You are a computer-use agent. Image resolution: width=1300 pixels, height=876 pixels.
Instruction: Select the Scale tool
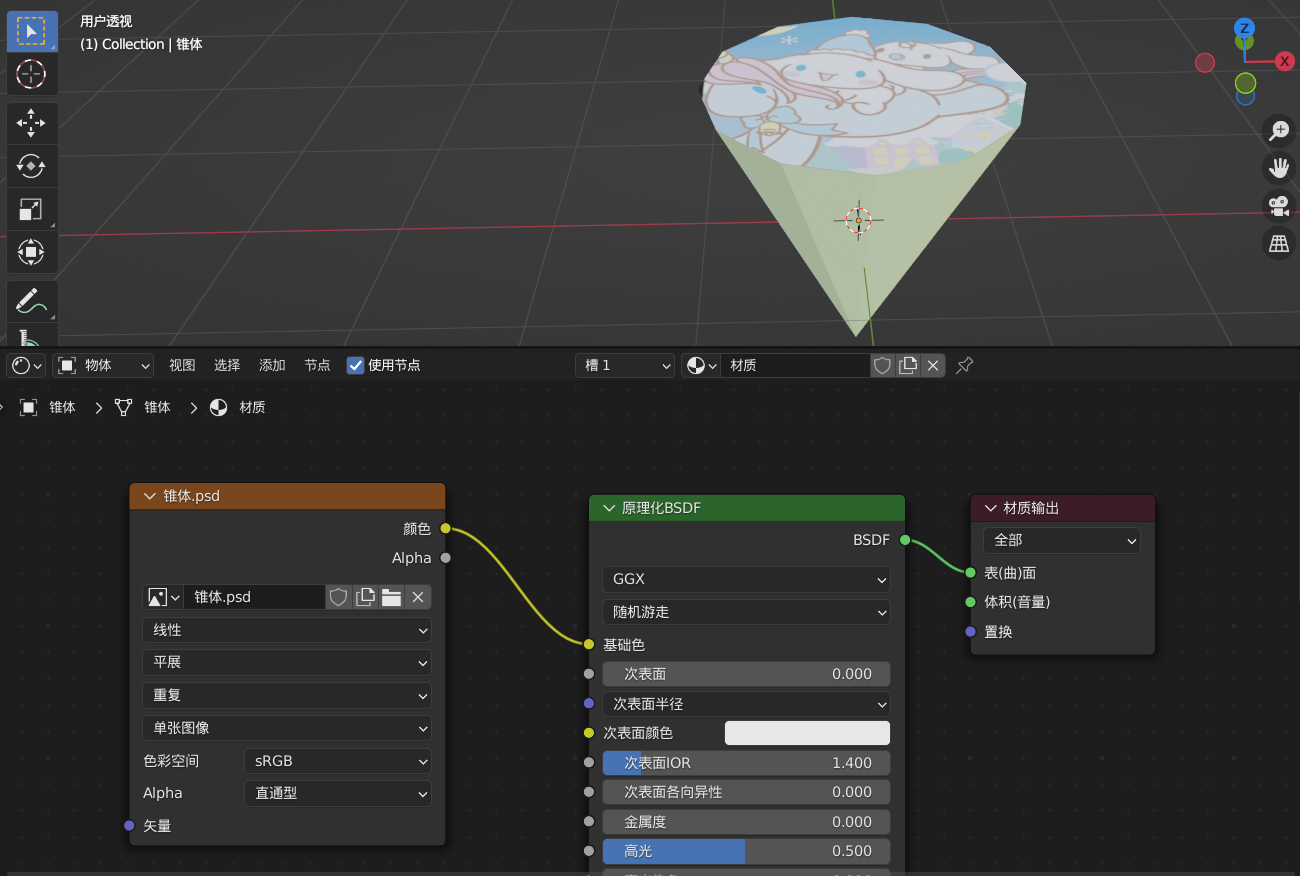point(31,209)
